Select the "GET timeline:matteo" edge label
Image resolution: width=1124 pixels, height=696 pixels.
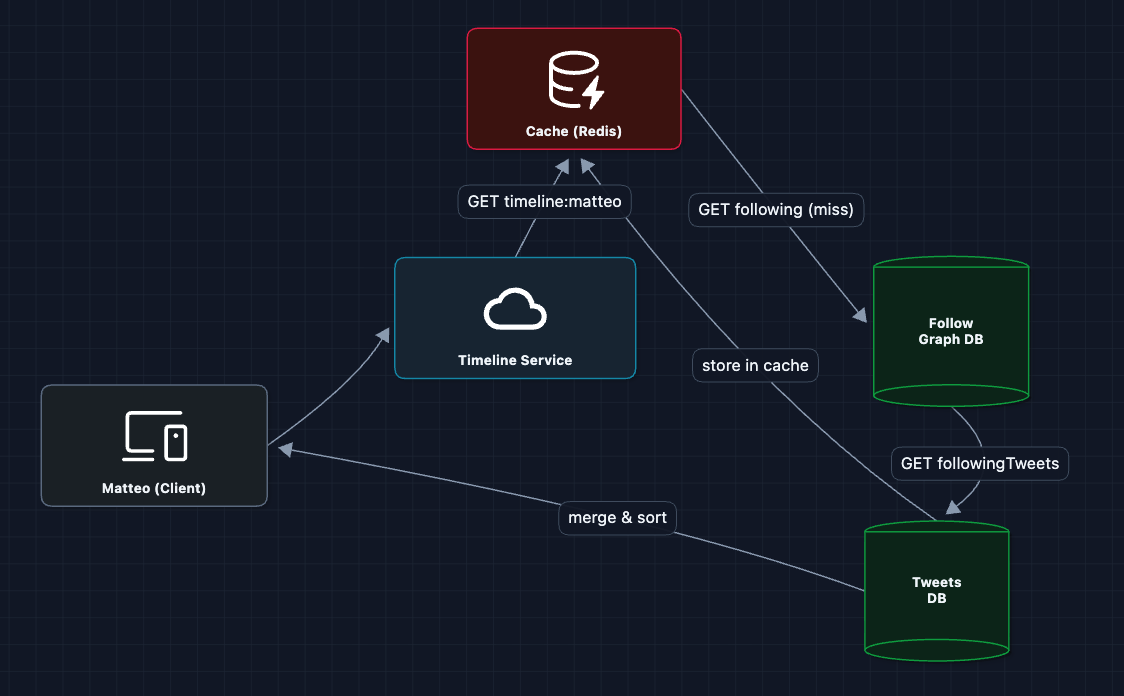coord(544,201)
